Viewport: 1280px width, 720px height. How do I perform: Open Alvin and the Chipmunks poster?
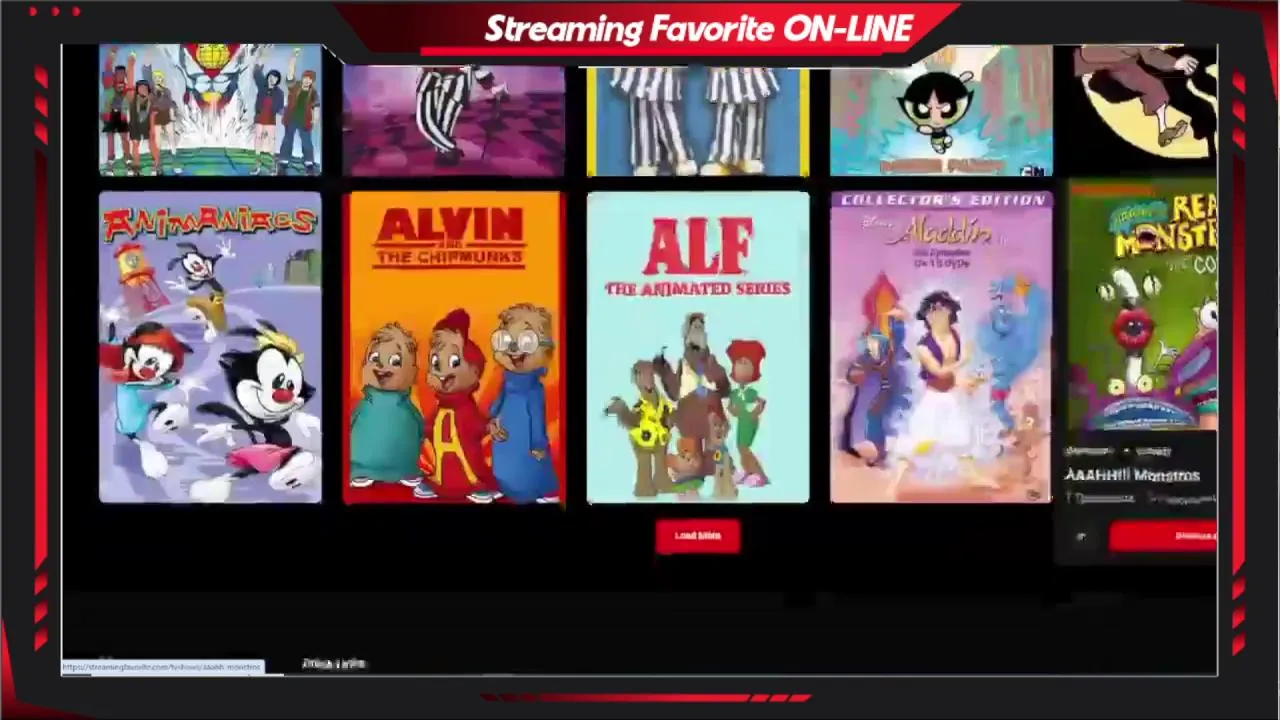[454, 347]
